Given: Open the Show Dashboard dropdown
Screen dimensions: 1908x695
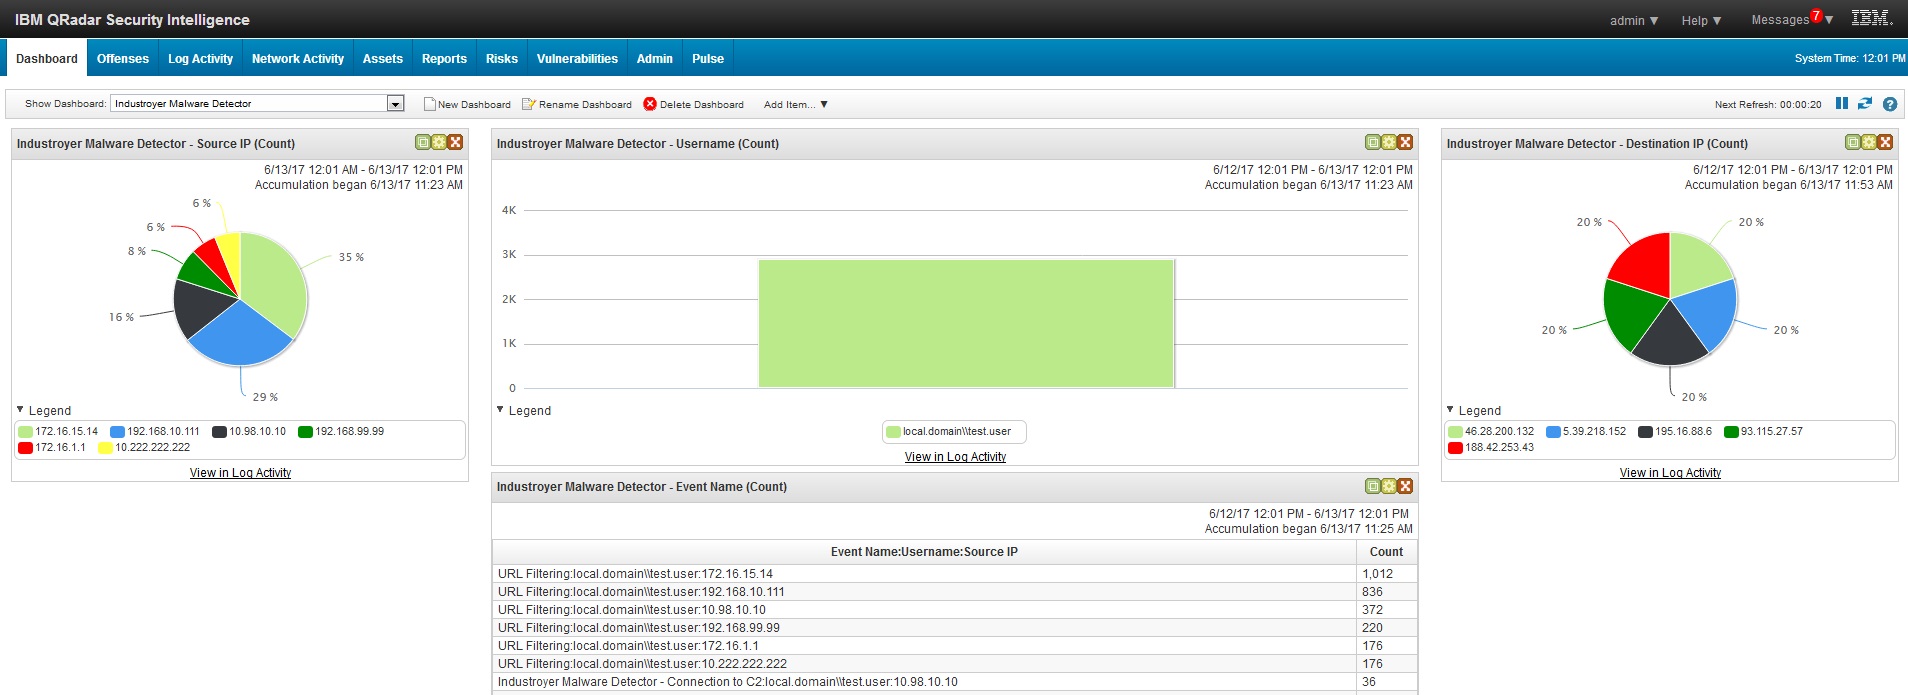Looking at the screenshot, I should 395,104.
